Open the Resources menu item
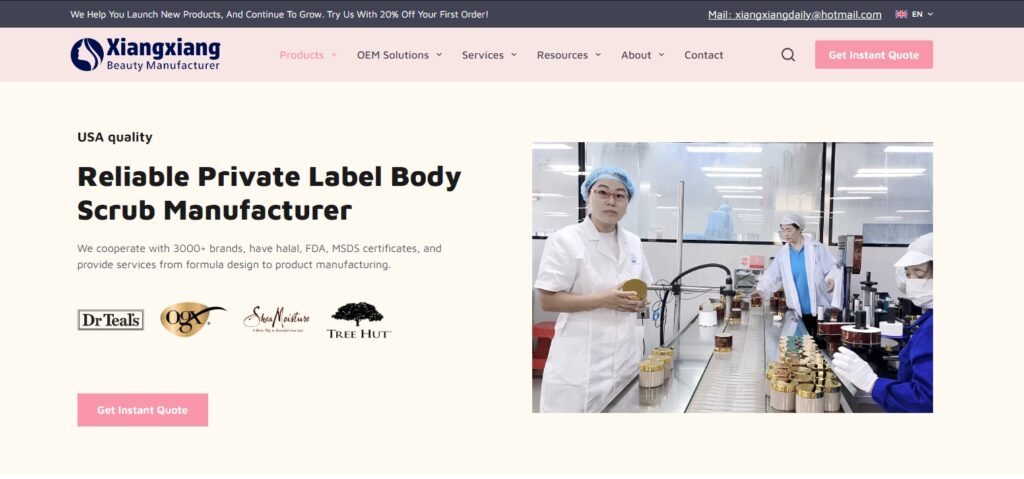1024x479 pixels. point(562,55)
